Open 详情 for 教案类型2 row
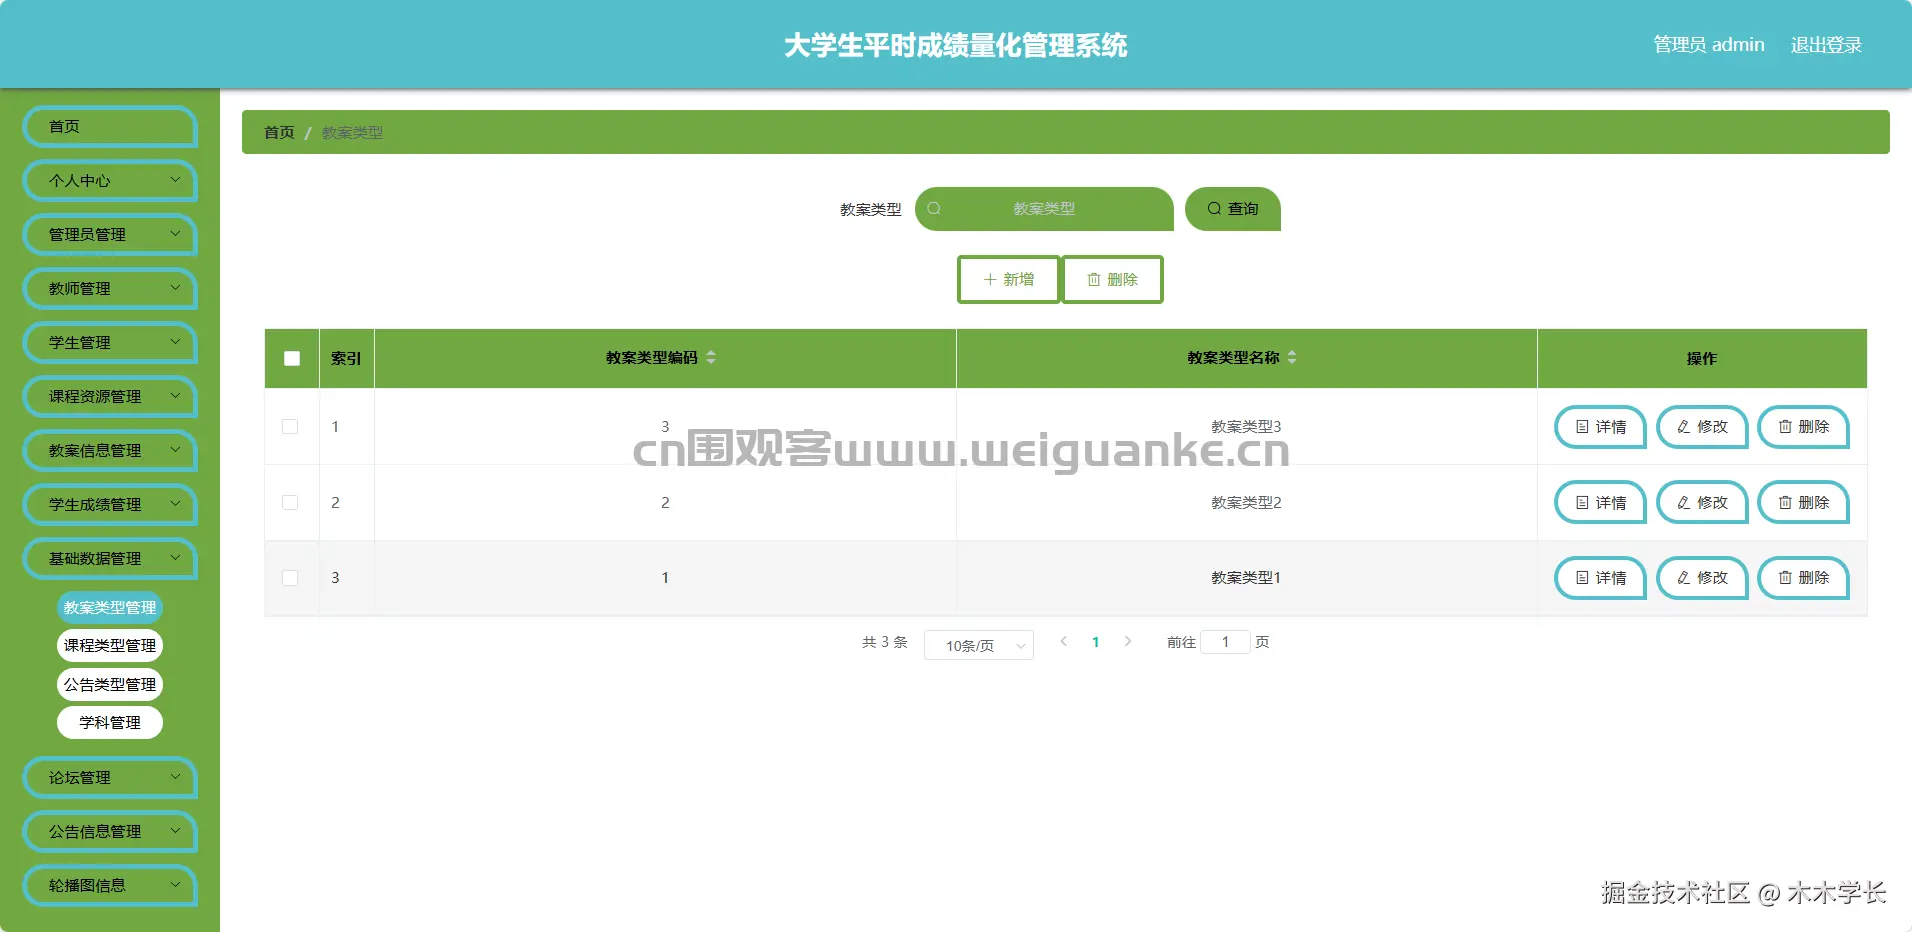Image resolution: width=1912 pixels, height=932 pixels. 1600,503
